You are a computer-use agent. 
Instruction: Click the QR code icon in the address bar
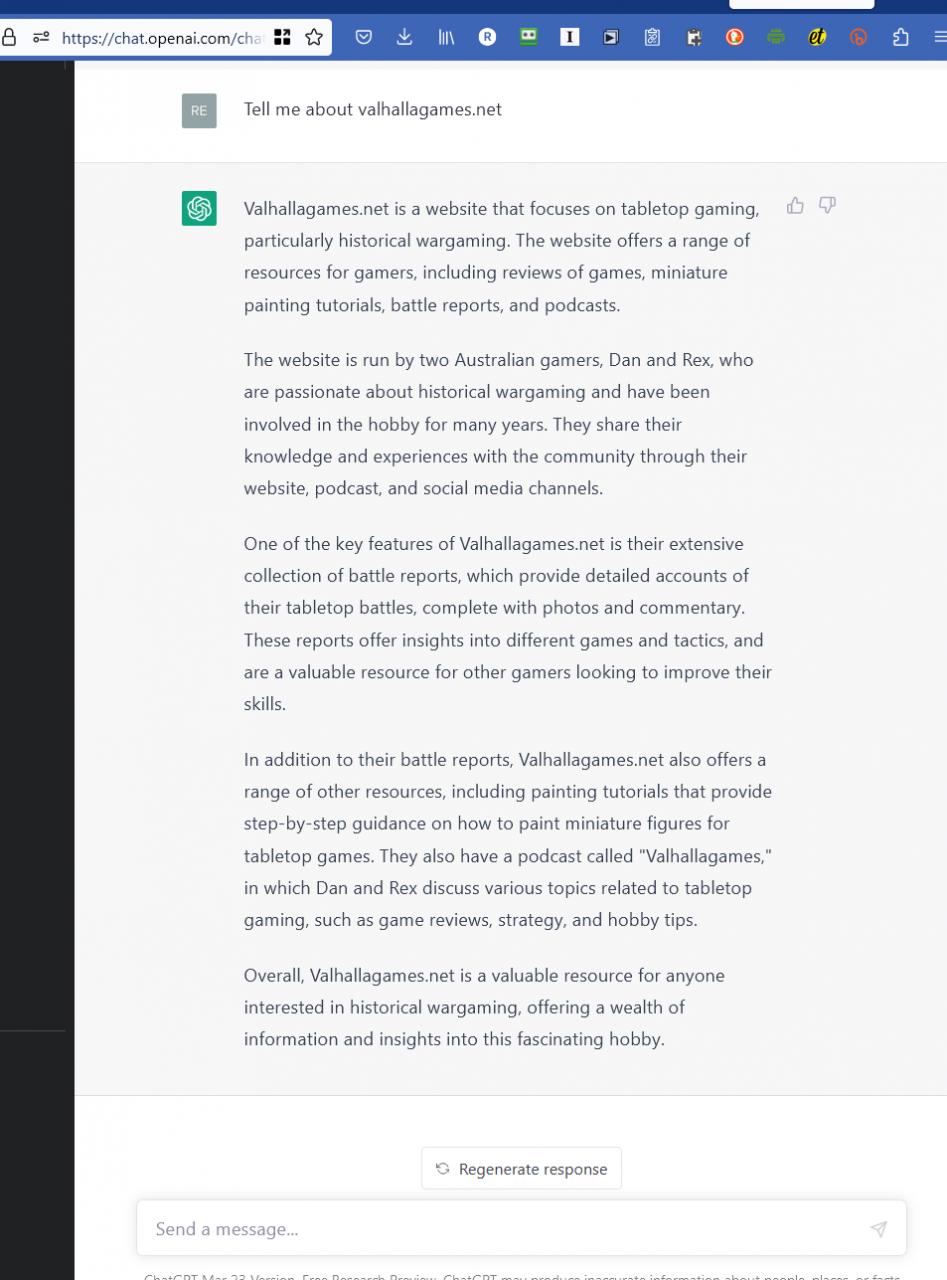[283, 38]
